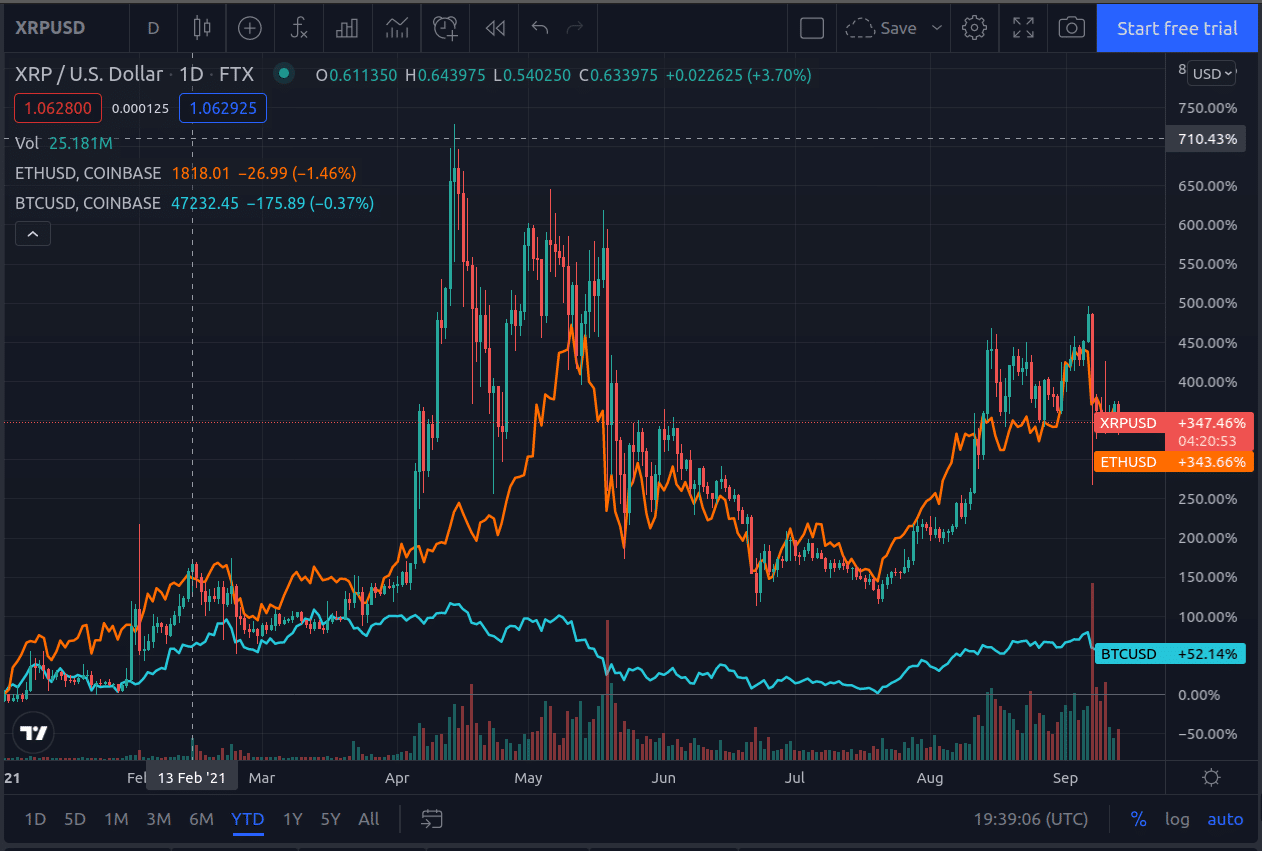Add a comparison symbol with the plus icon

click(x=249, y=27)
